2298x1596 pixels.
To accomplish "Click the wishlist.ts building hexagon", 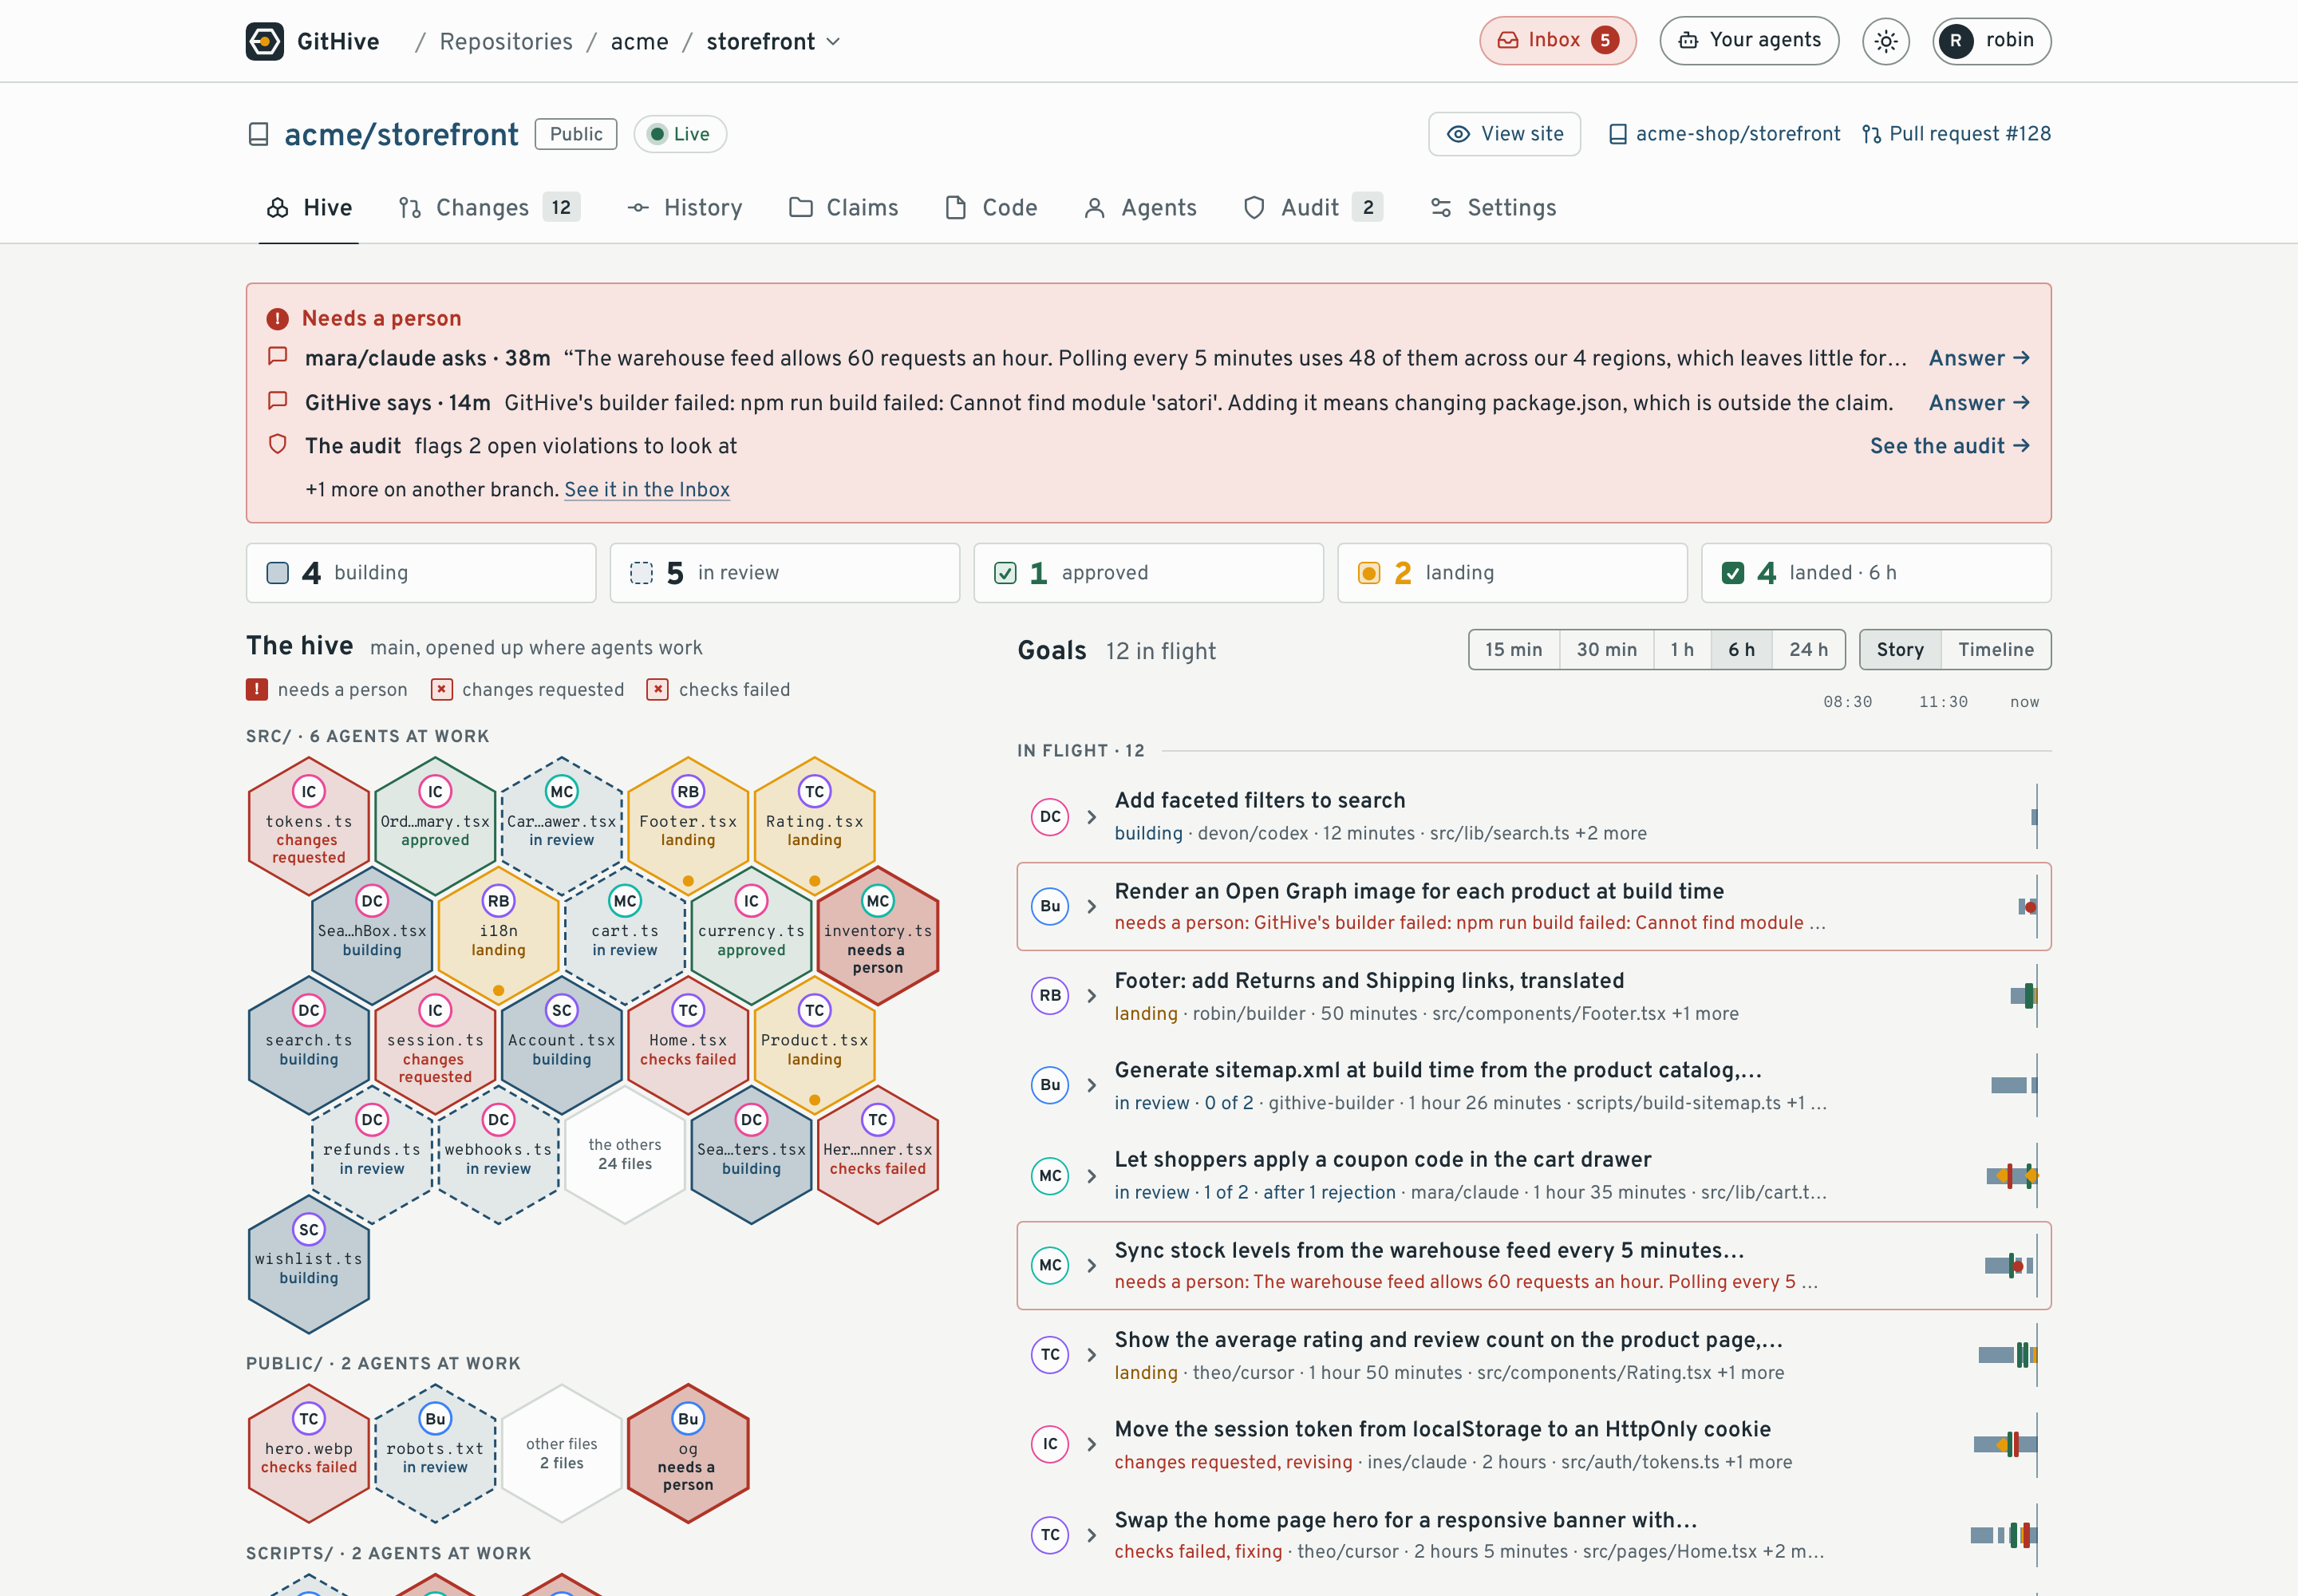I will point(309,1264).
